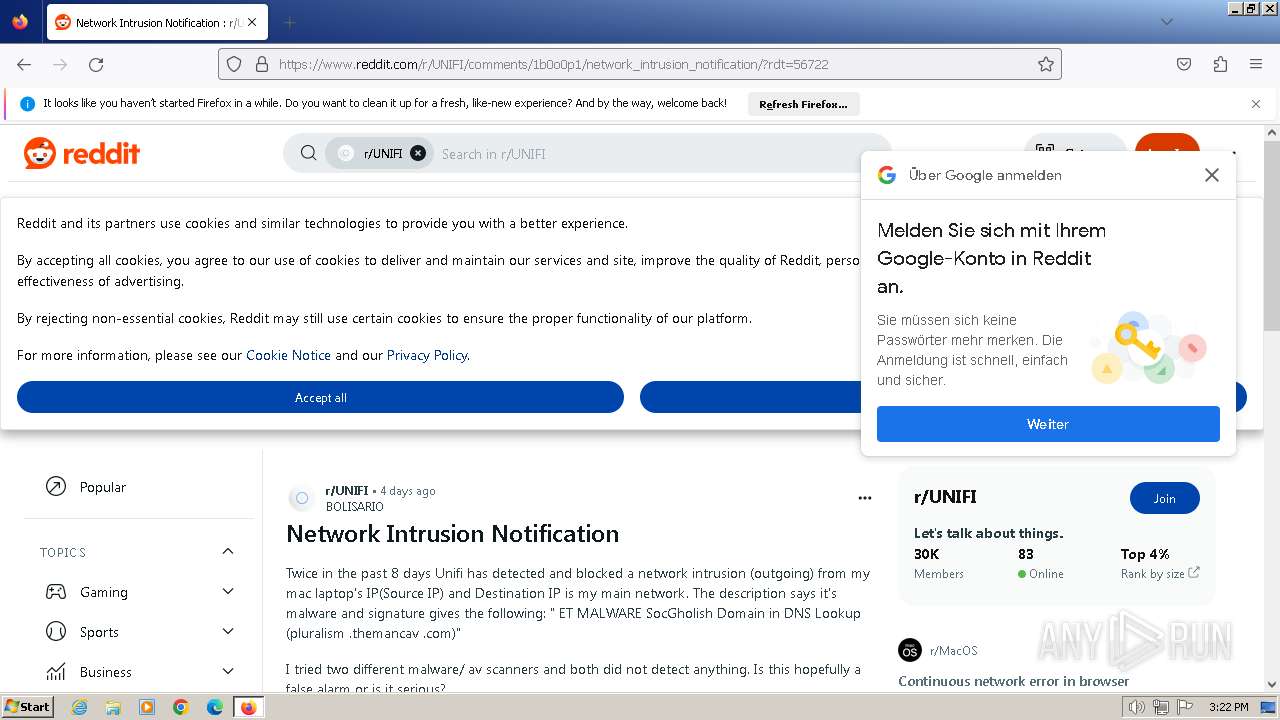Image resolution: width=1280 pixels, height=720 pixels.
Task: Open File Explorer from taskbar
Action: [x=113, y=707]
